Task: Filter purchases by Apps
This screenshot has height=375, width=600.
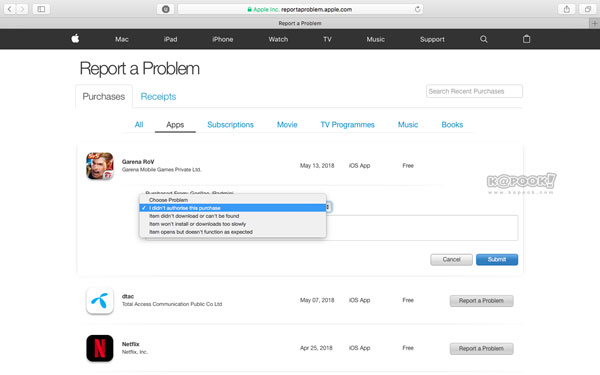Action: (175, 125)
